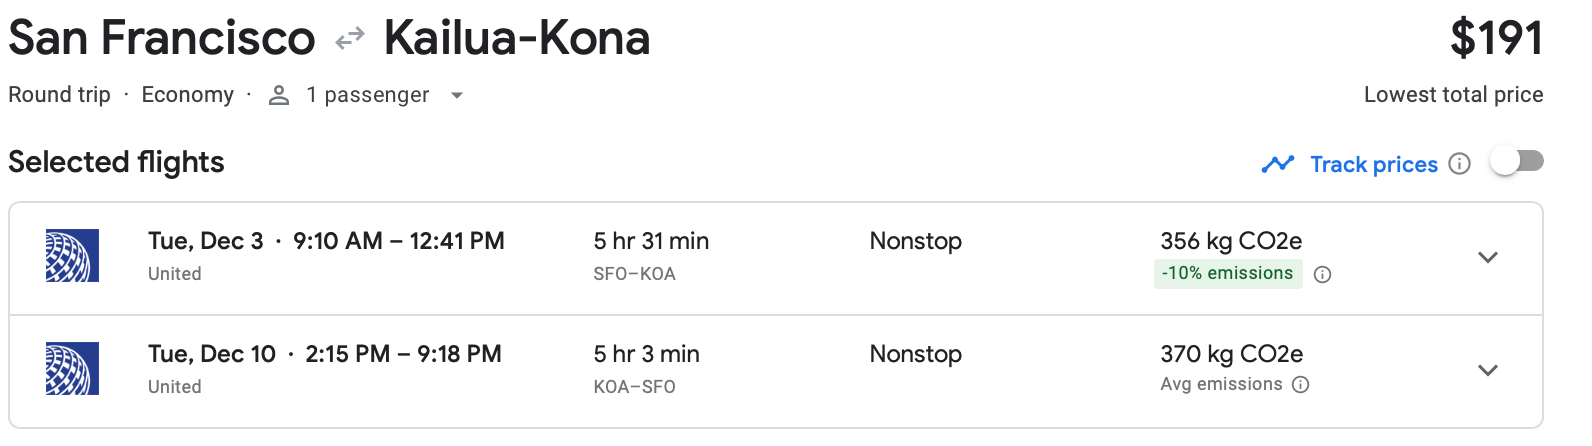Viewport: 1592px width, 446px height.
Task: Click the 370 kg CO2e emissions value
Action: point(1231,354)
